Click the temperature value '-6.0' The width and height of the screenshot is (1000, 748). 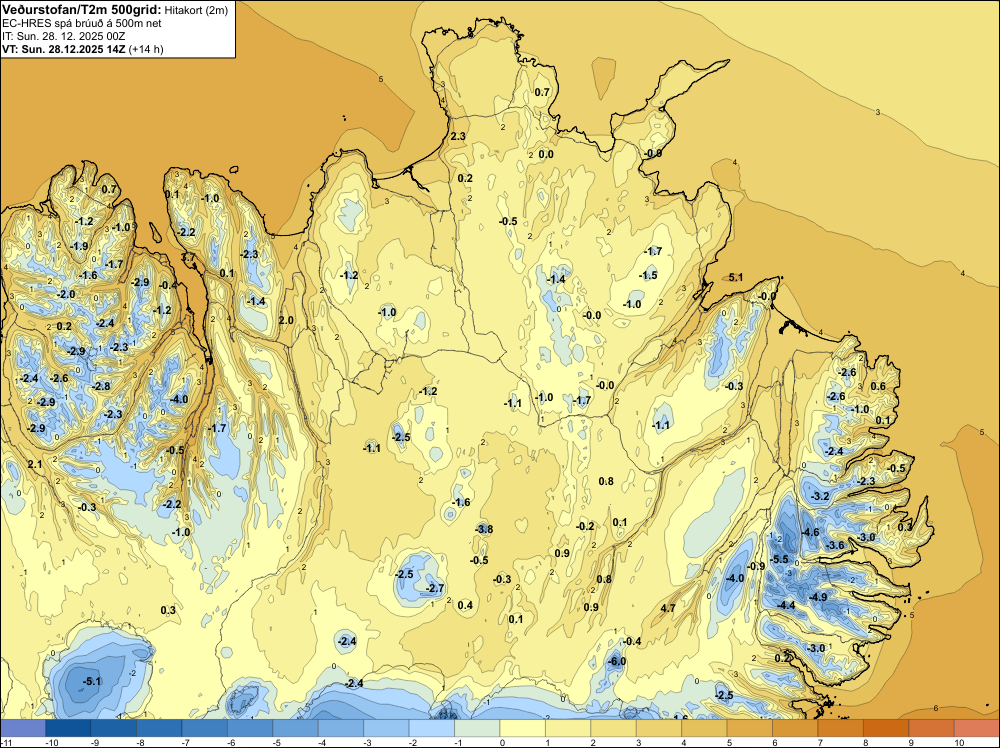tap(617, 661)
